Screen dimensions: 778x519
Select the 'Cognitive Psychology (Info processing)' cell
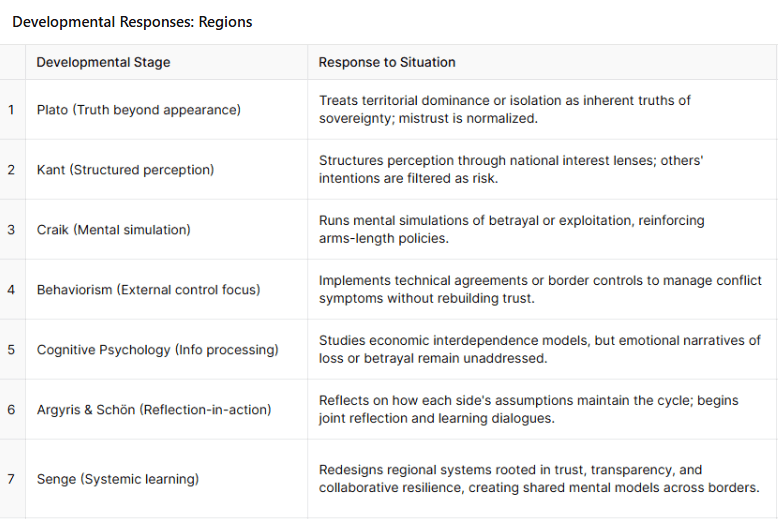(157, 350)
